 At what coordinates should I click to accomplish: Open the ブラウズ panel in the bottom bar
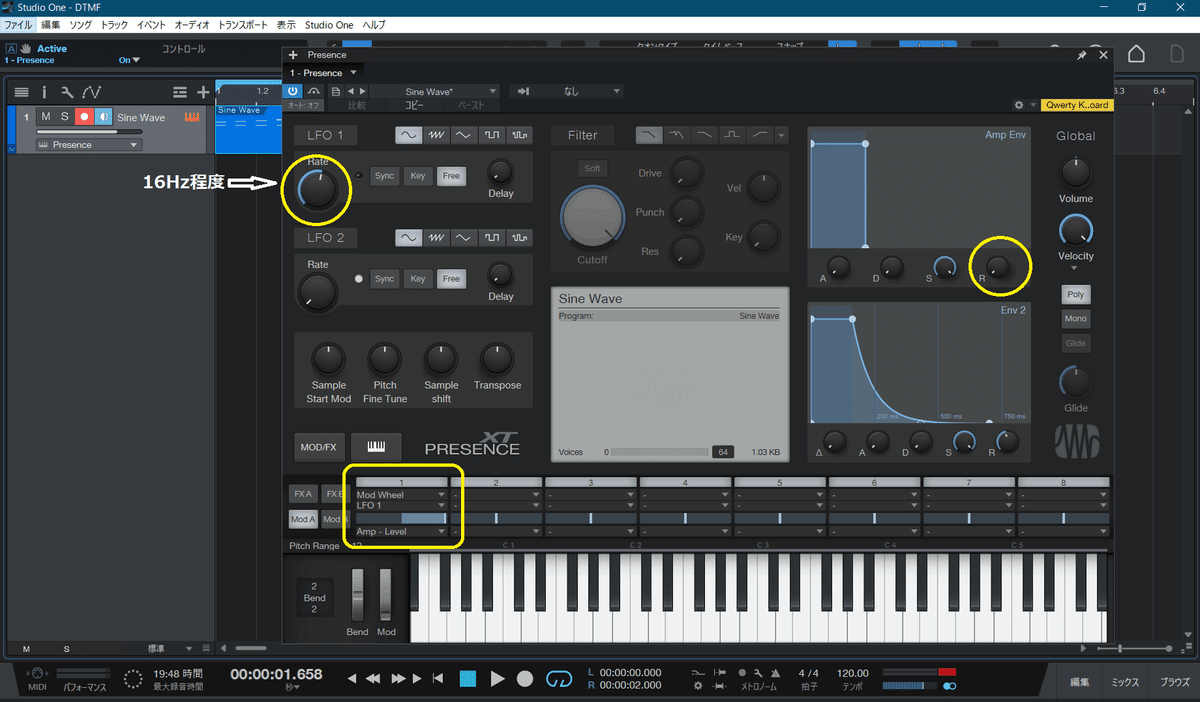pos(1175,682)
